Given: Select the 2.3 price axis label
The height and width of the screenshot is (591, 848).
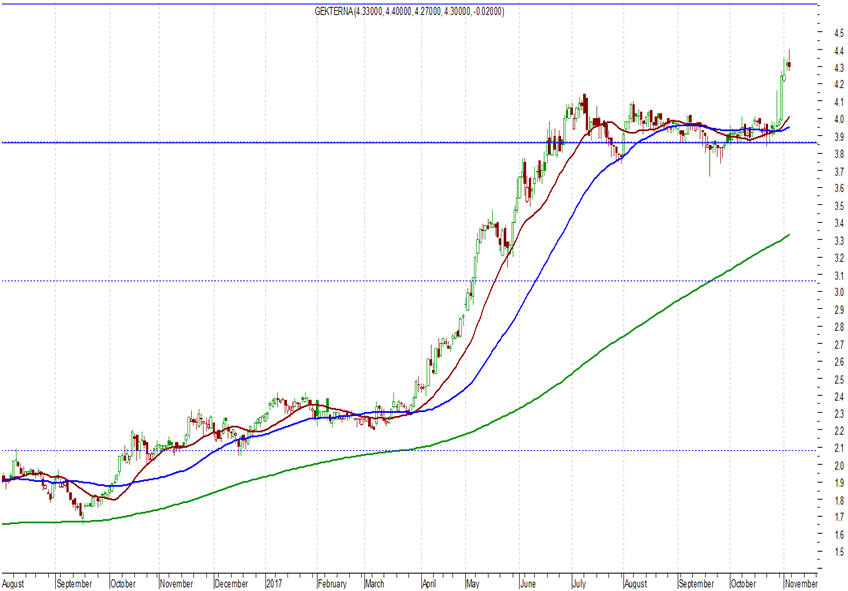Looking at the screenshot, I should (839, 414).
